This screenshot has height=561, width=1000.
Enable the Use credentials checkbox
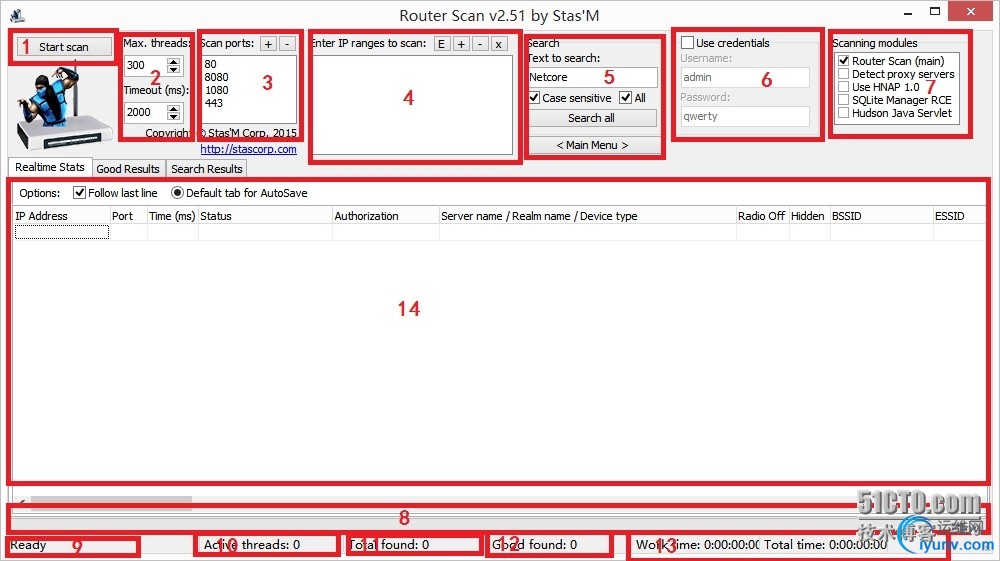click(x=688, y=43)
